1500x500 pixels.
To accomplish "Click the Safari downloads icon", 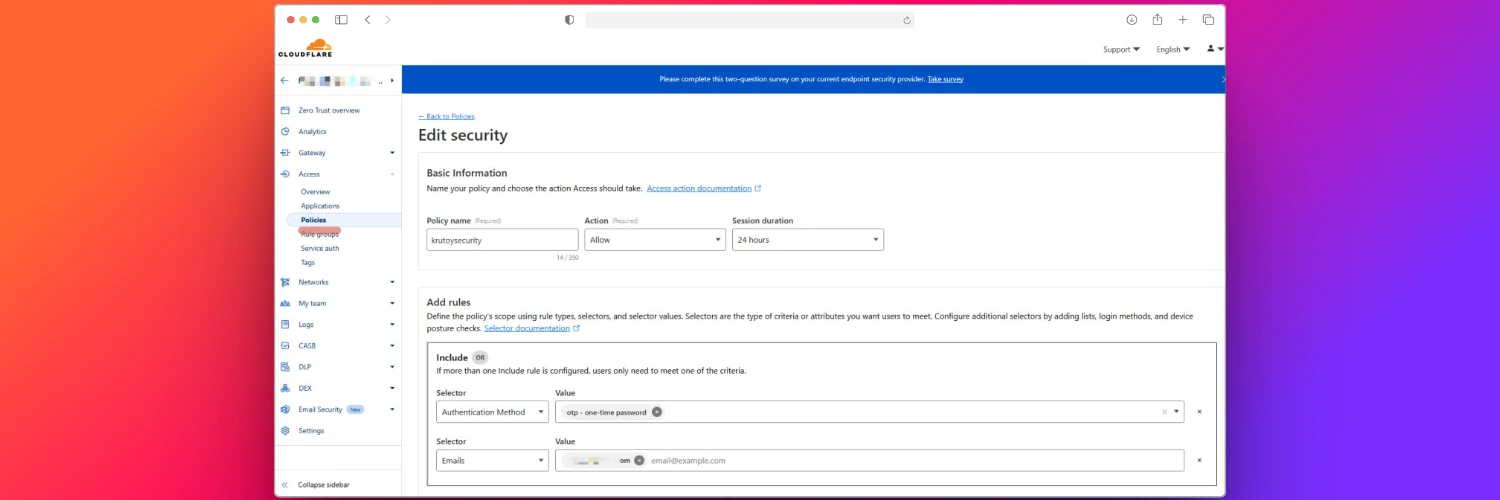I will pos(1131,20).
